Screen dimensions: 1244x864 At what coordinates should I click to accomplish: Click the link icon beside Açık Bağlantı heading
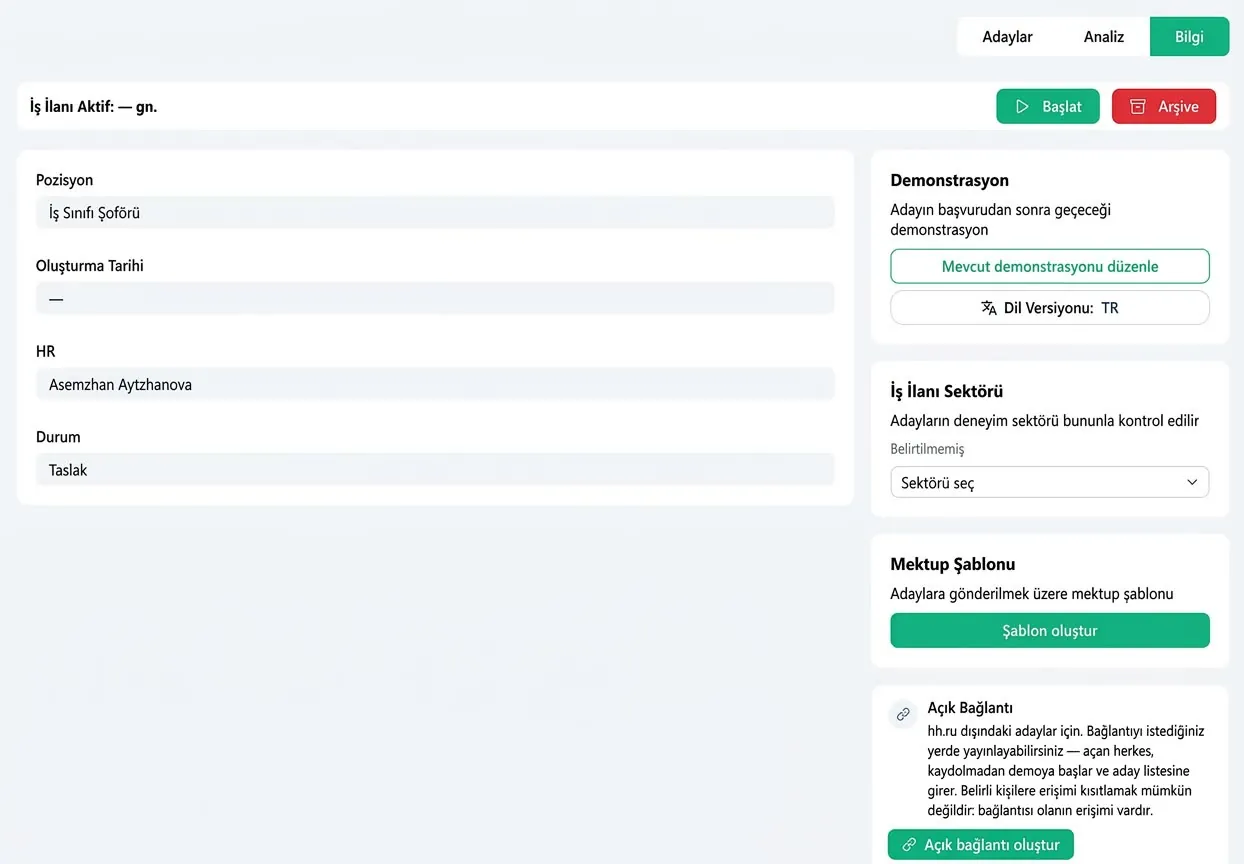[903, 714]
